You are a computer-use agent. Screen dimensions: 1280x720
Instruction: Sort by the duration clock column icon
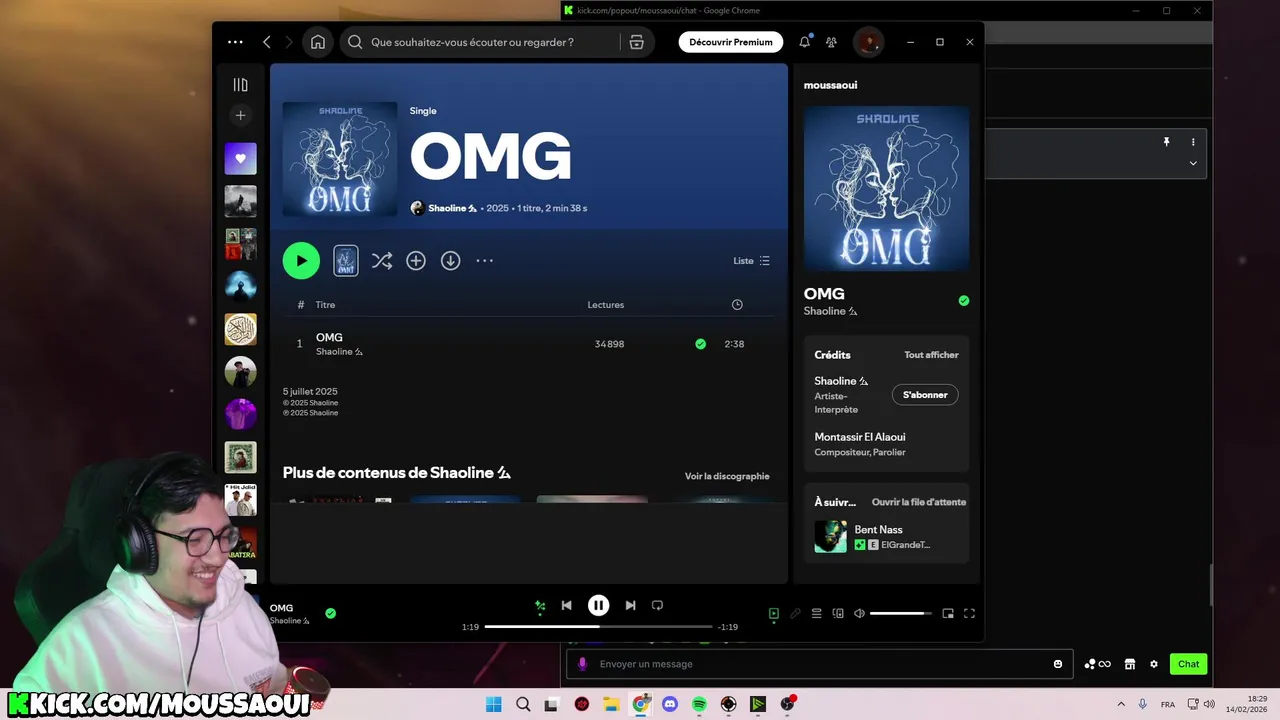click(737, 305)
